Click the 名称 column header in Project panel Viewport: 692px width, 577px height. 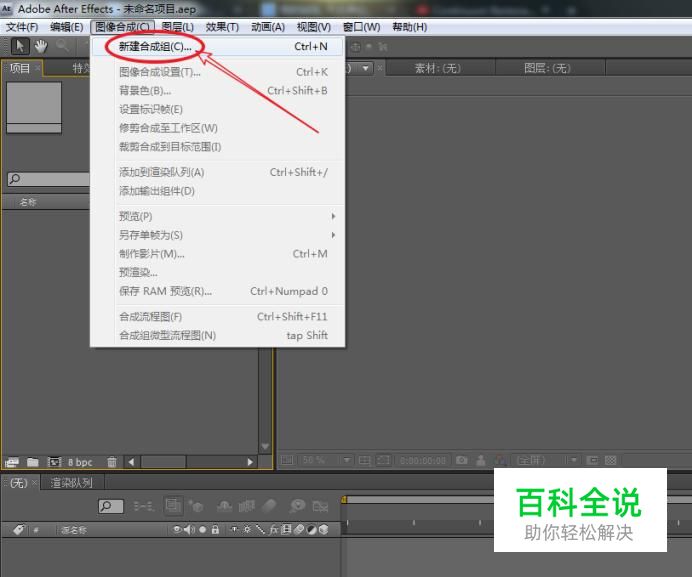pyautogui.click(x=27, y=202)
